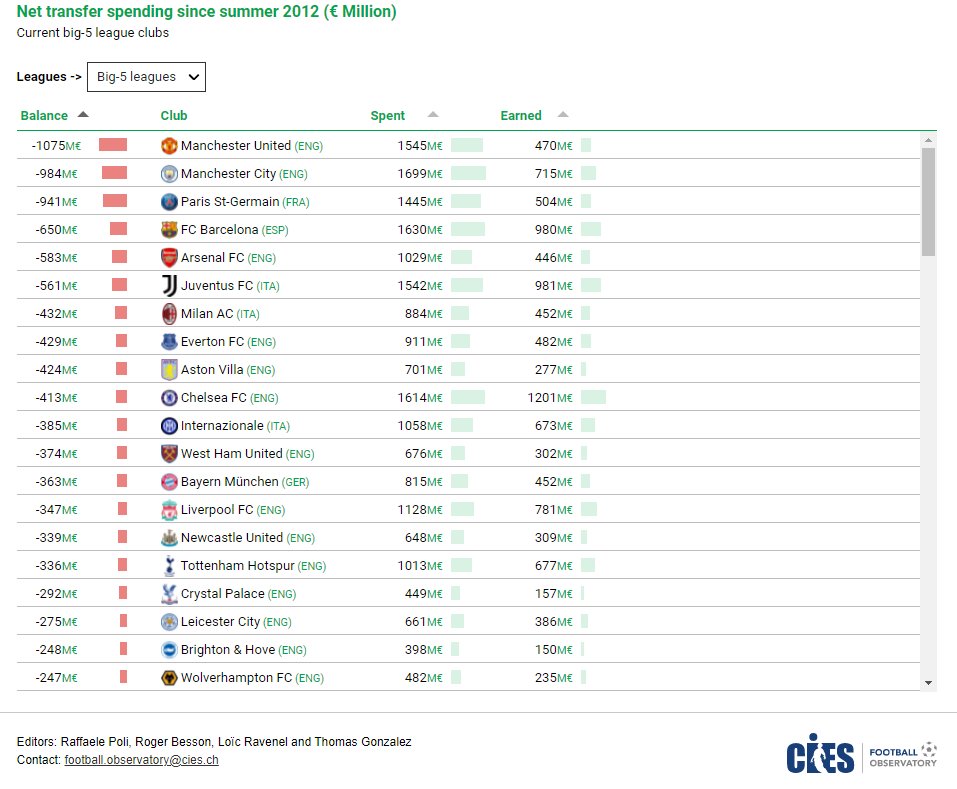Click the Liverpool FC club crest
957x789 pixels.
[169, 510]
